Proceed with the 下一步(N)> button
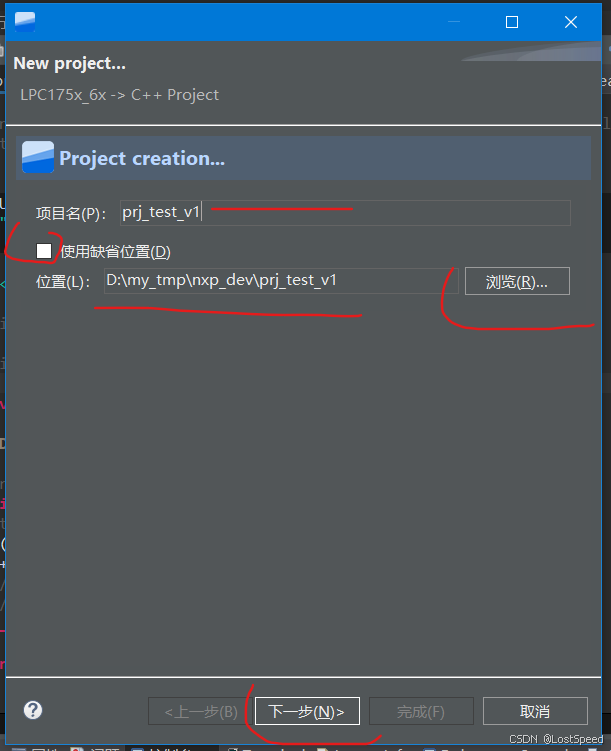Image resolution: width=611 pixels, height=751 pixels. click(307, 711)
